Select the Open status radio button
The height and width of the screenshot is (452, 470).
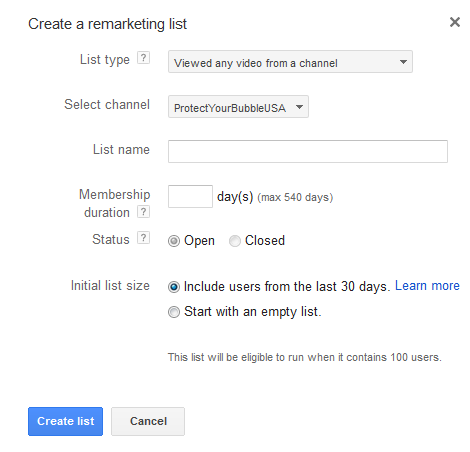point(174,241)
